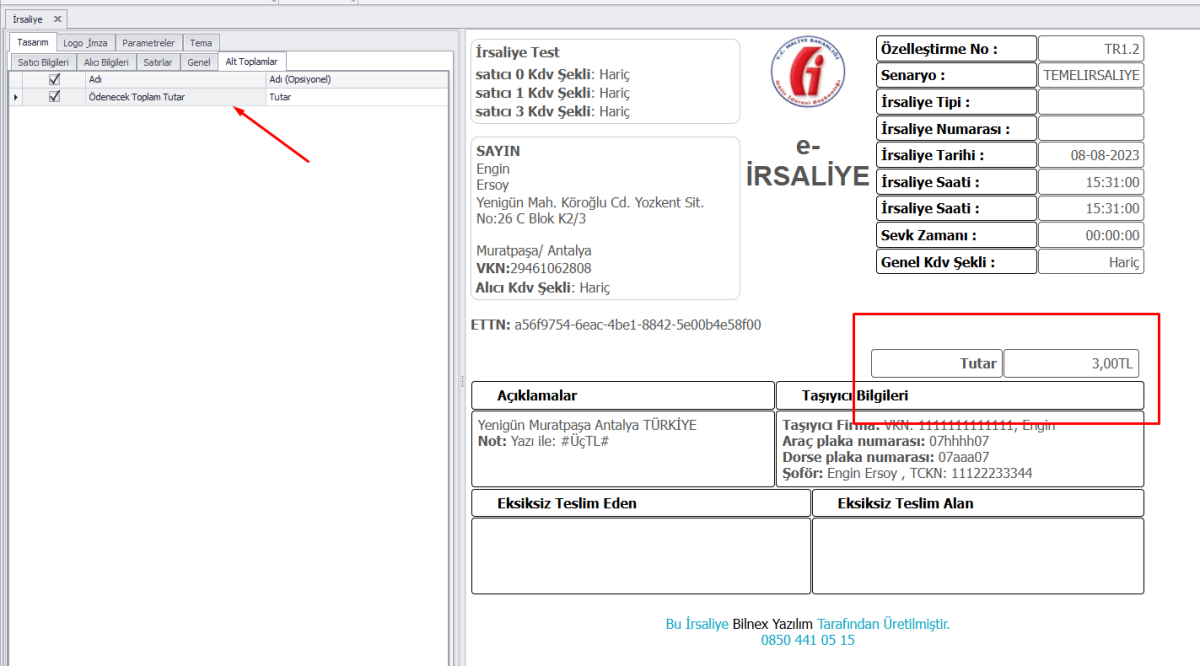The width and height of the screenshot is (1200, 666).
Task: Switch to the Tasarım tab
Action: coord(33,43)
